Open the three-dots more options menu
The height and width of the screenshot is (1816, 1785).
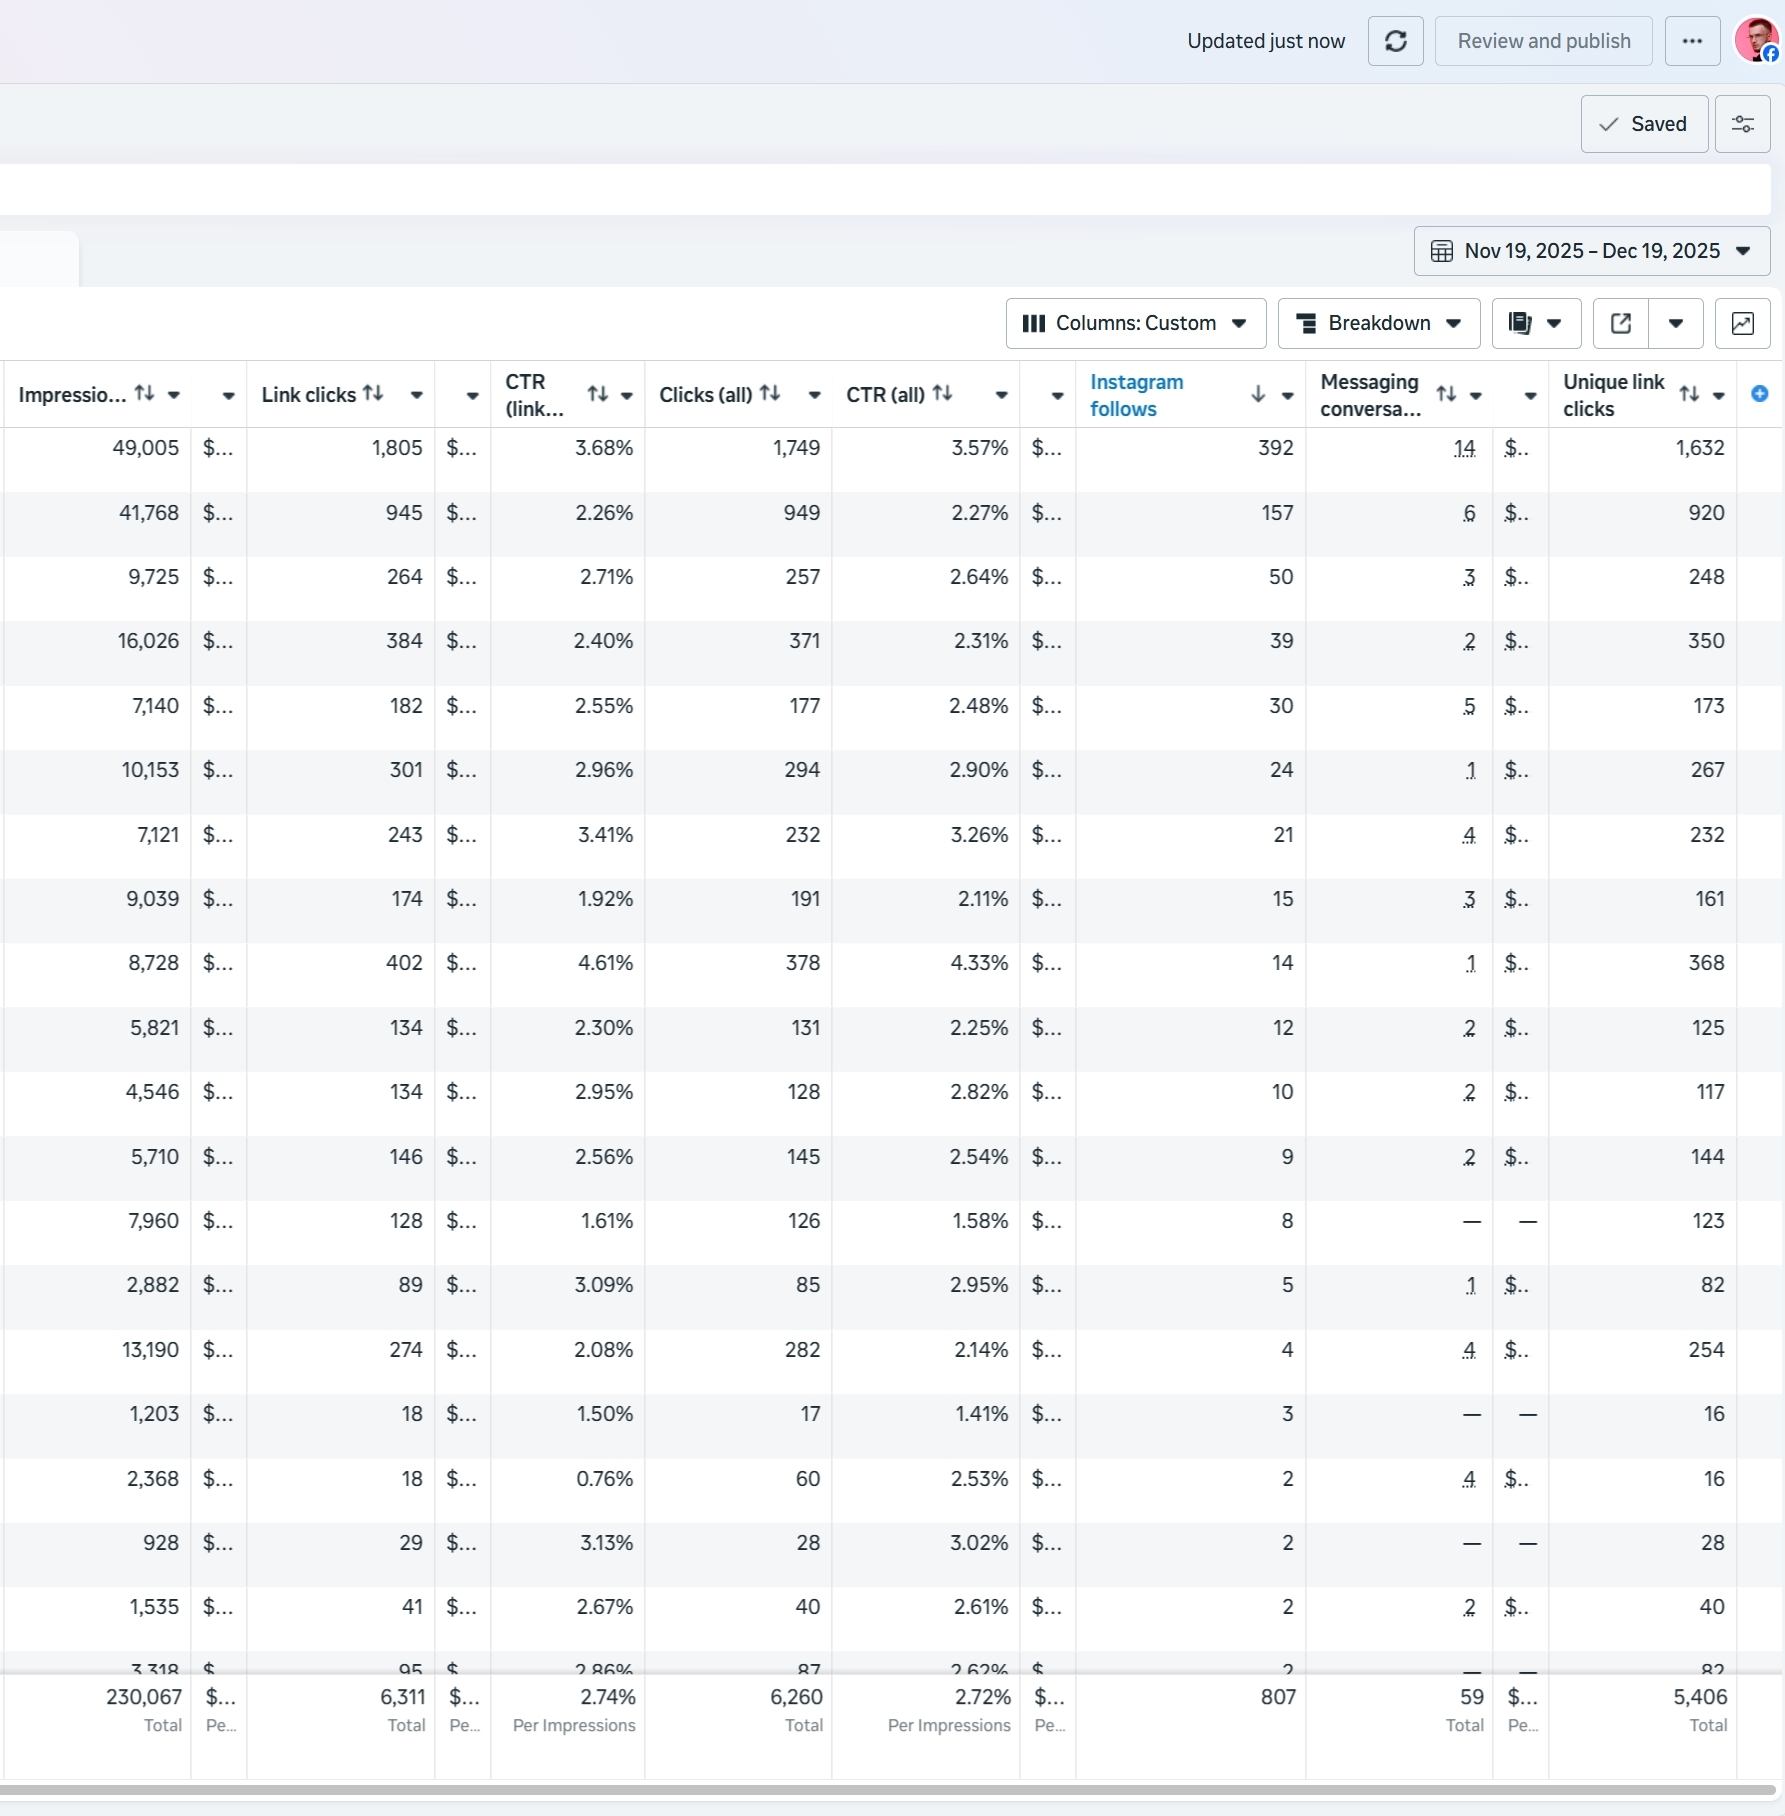tap(1692, 41)
